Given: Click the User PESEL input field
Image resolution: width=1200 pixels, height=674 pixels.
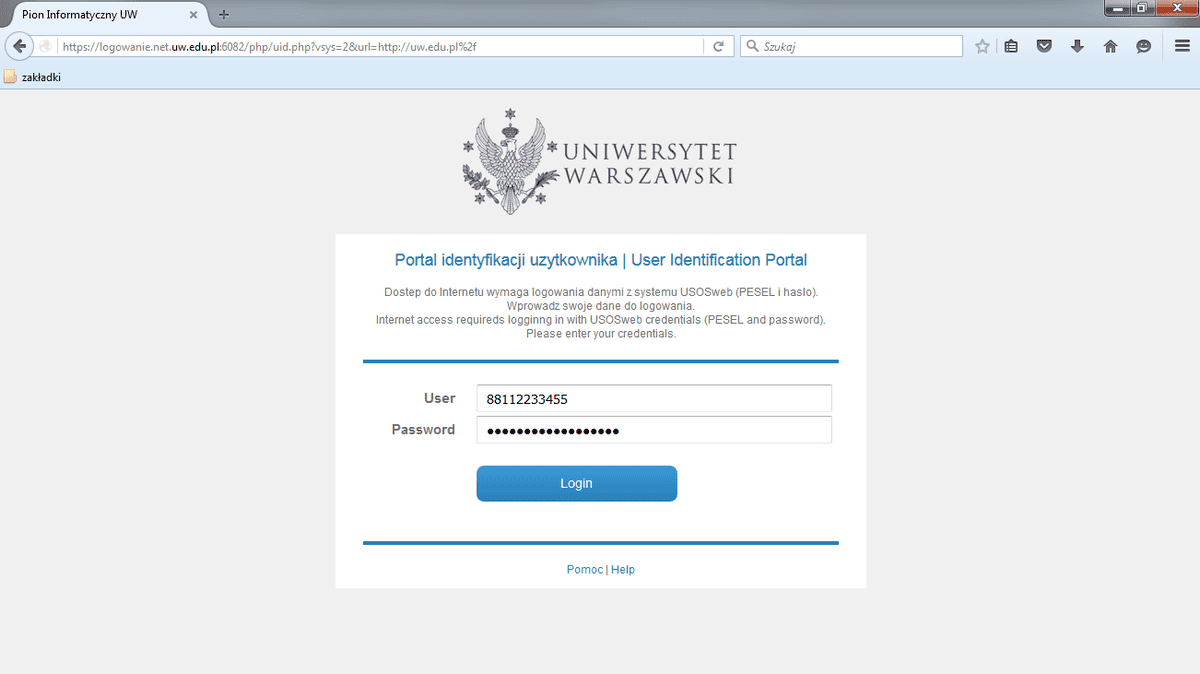Looking at the screenshot, I should (x=654, y=398).
